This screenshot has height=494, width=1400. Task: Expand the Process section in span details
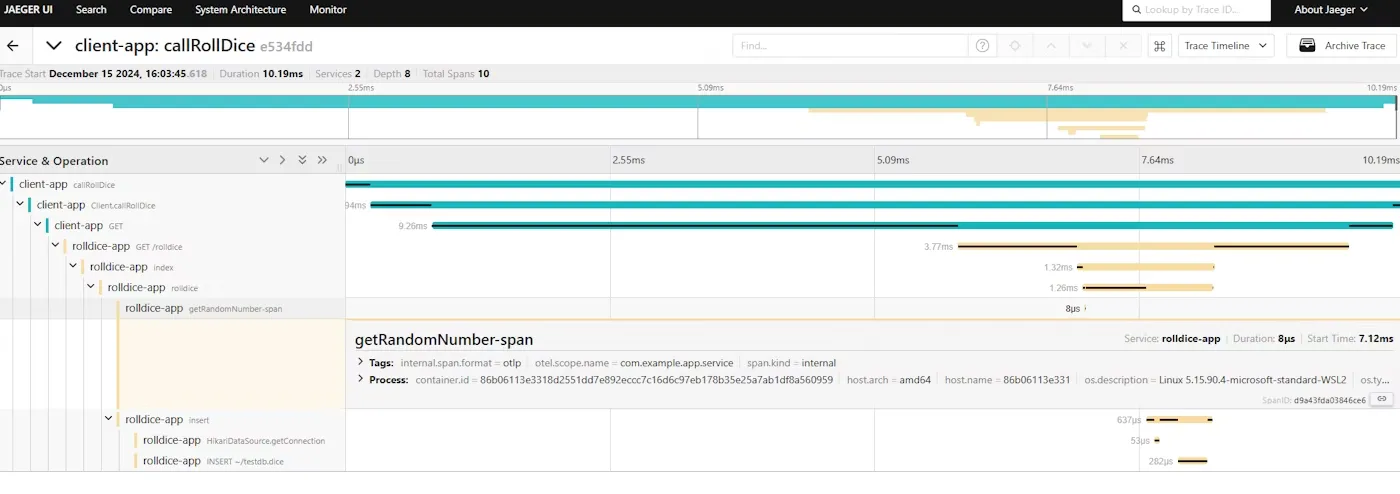click(x=361, y=380)
